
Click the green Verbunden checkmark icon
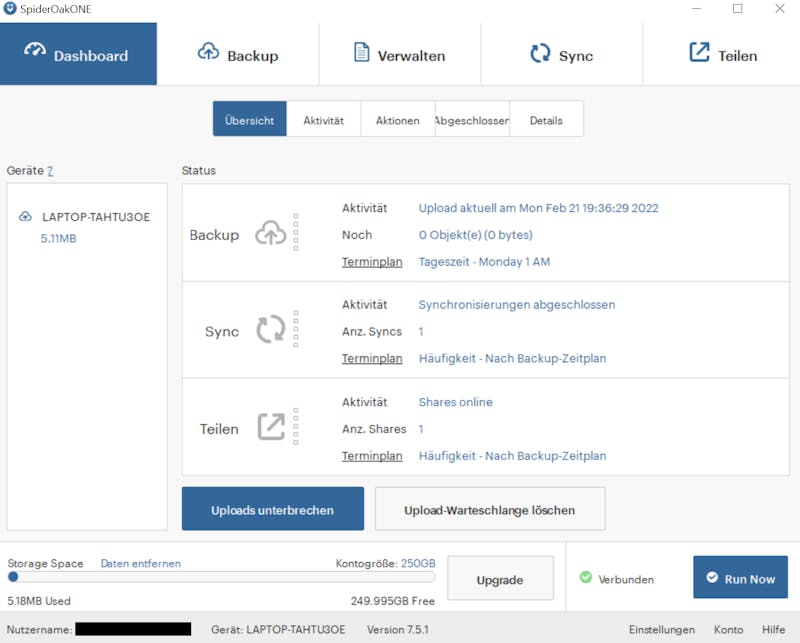586,577
